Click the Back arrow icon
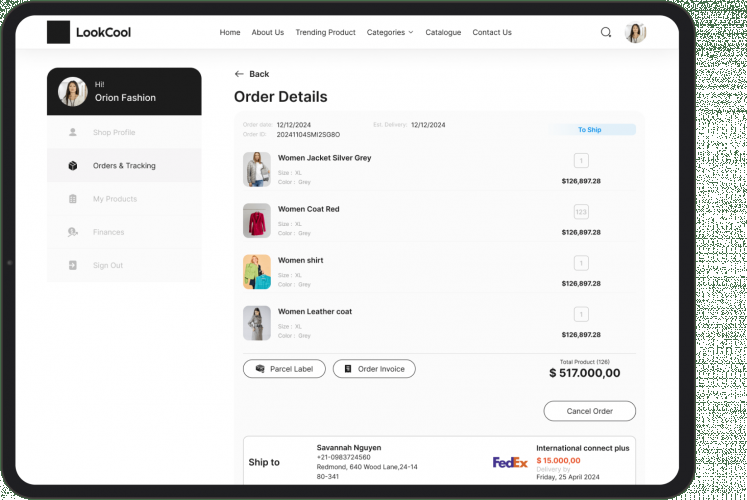Viewport: 747px width, 500px height. tap(239, 74)
